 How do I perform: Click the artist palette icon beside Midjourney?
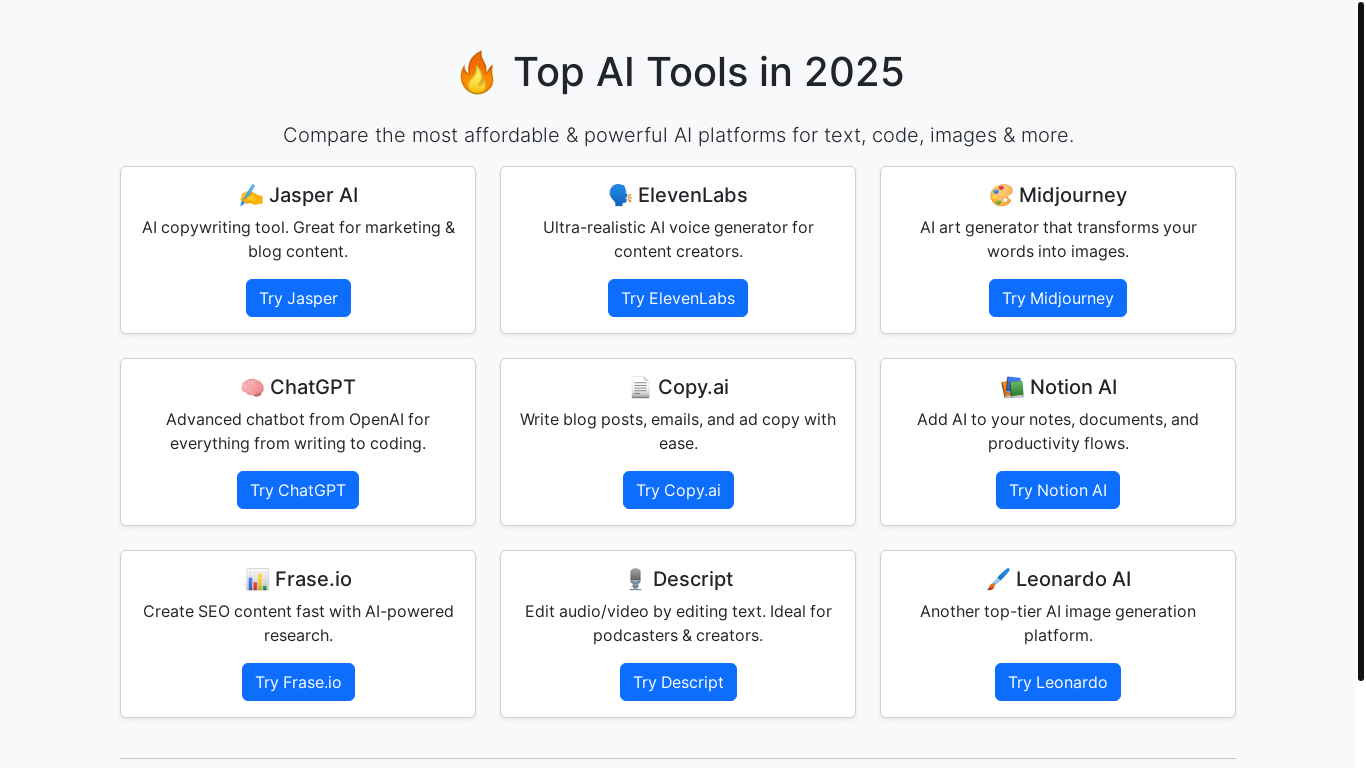pos(1001,196)
